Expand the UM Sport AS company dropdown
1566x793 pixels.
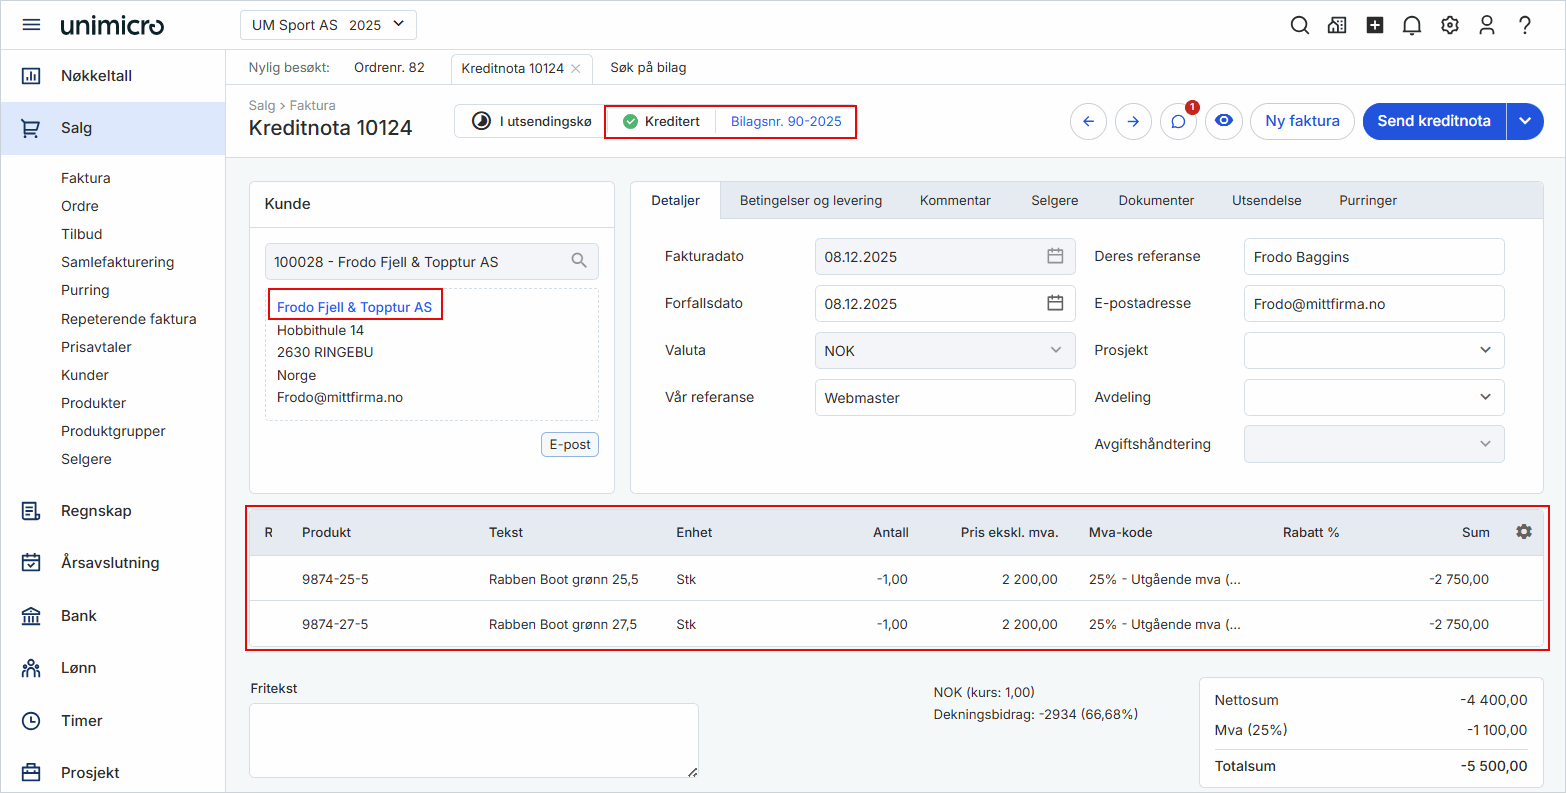pyautogui.click(x=328, y=25)
